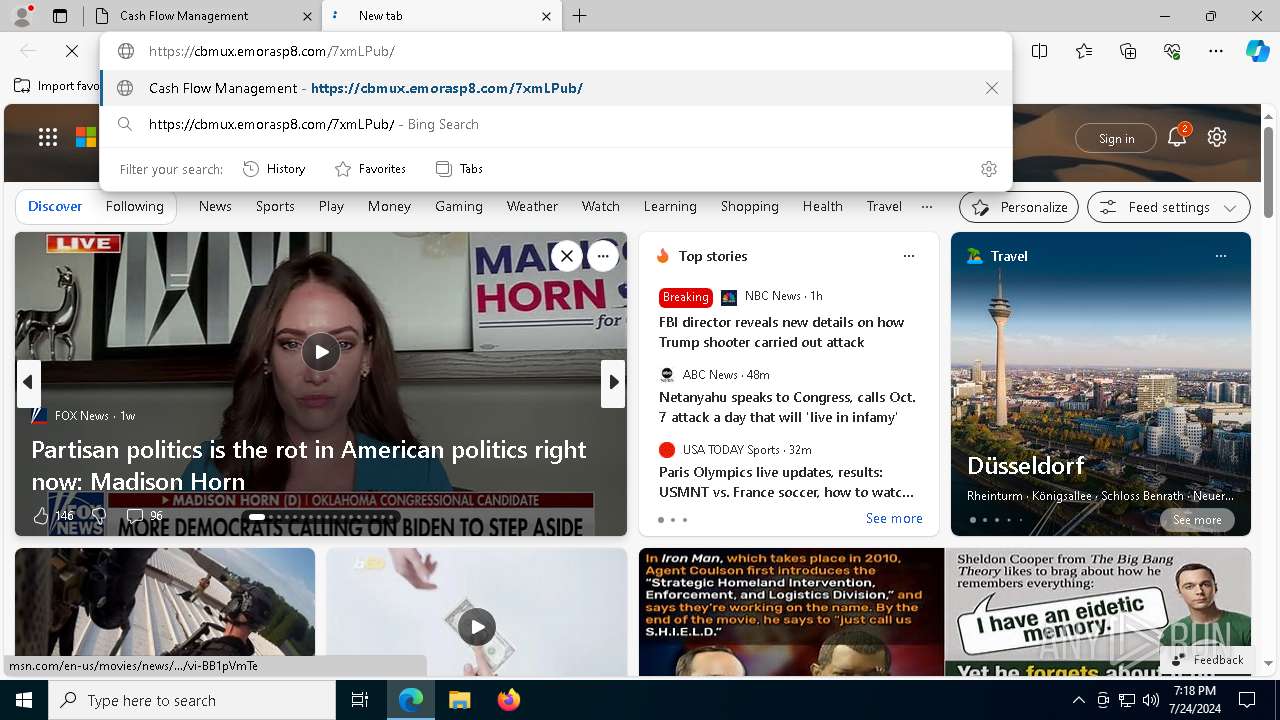Dislike the Madison Horn story

pos(98,516)
